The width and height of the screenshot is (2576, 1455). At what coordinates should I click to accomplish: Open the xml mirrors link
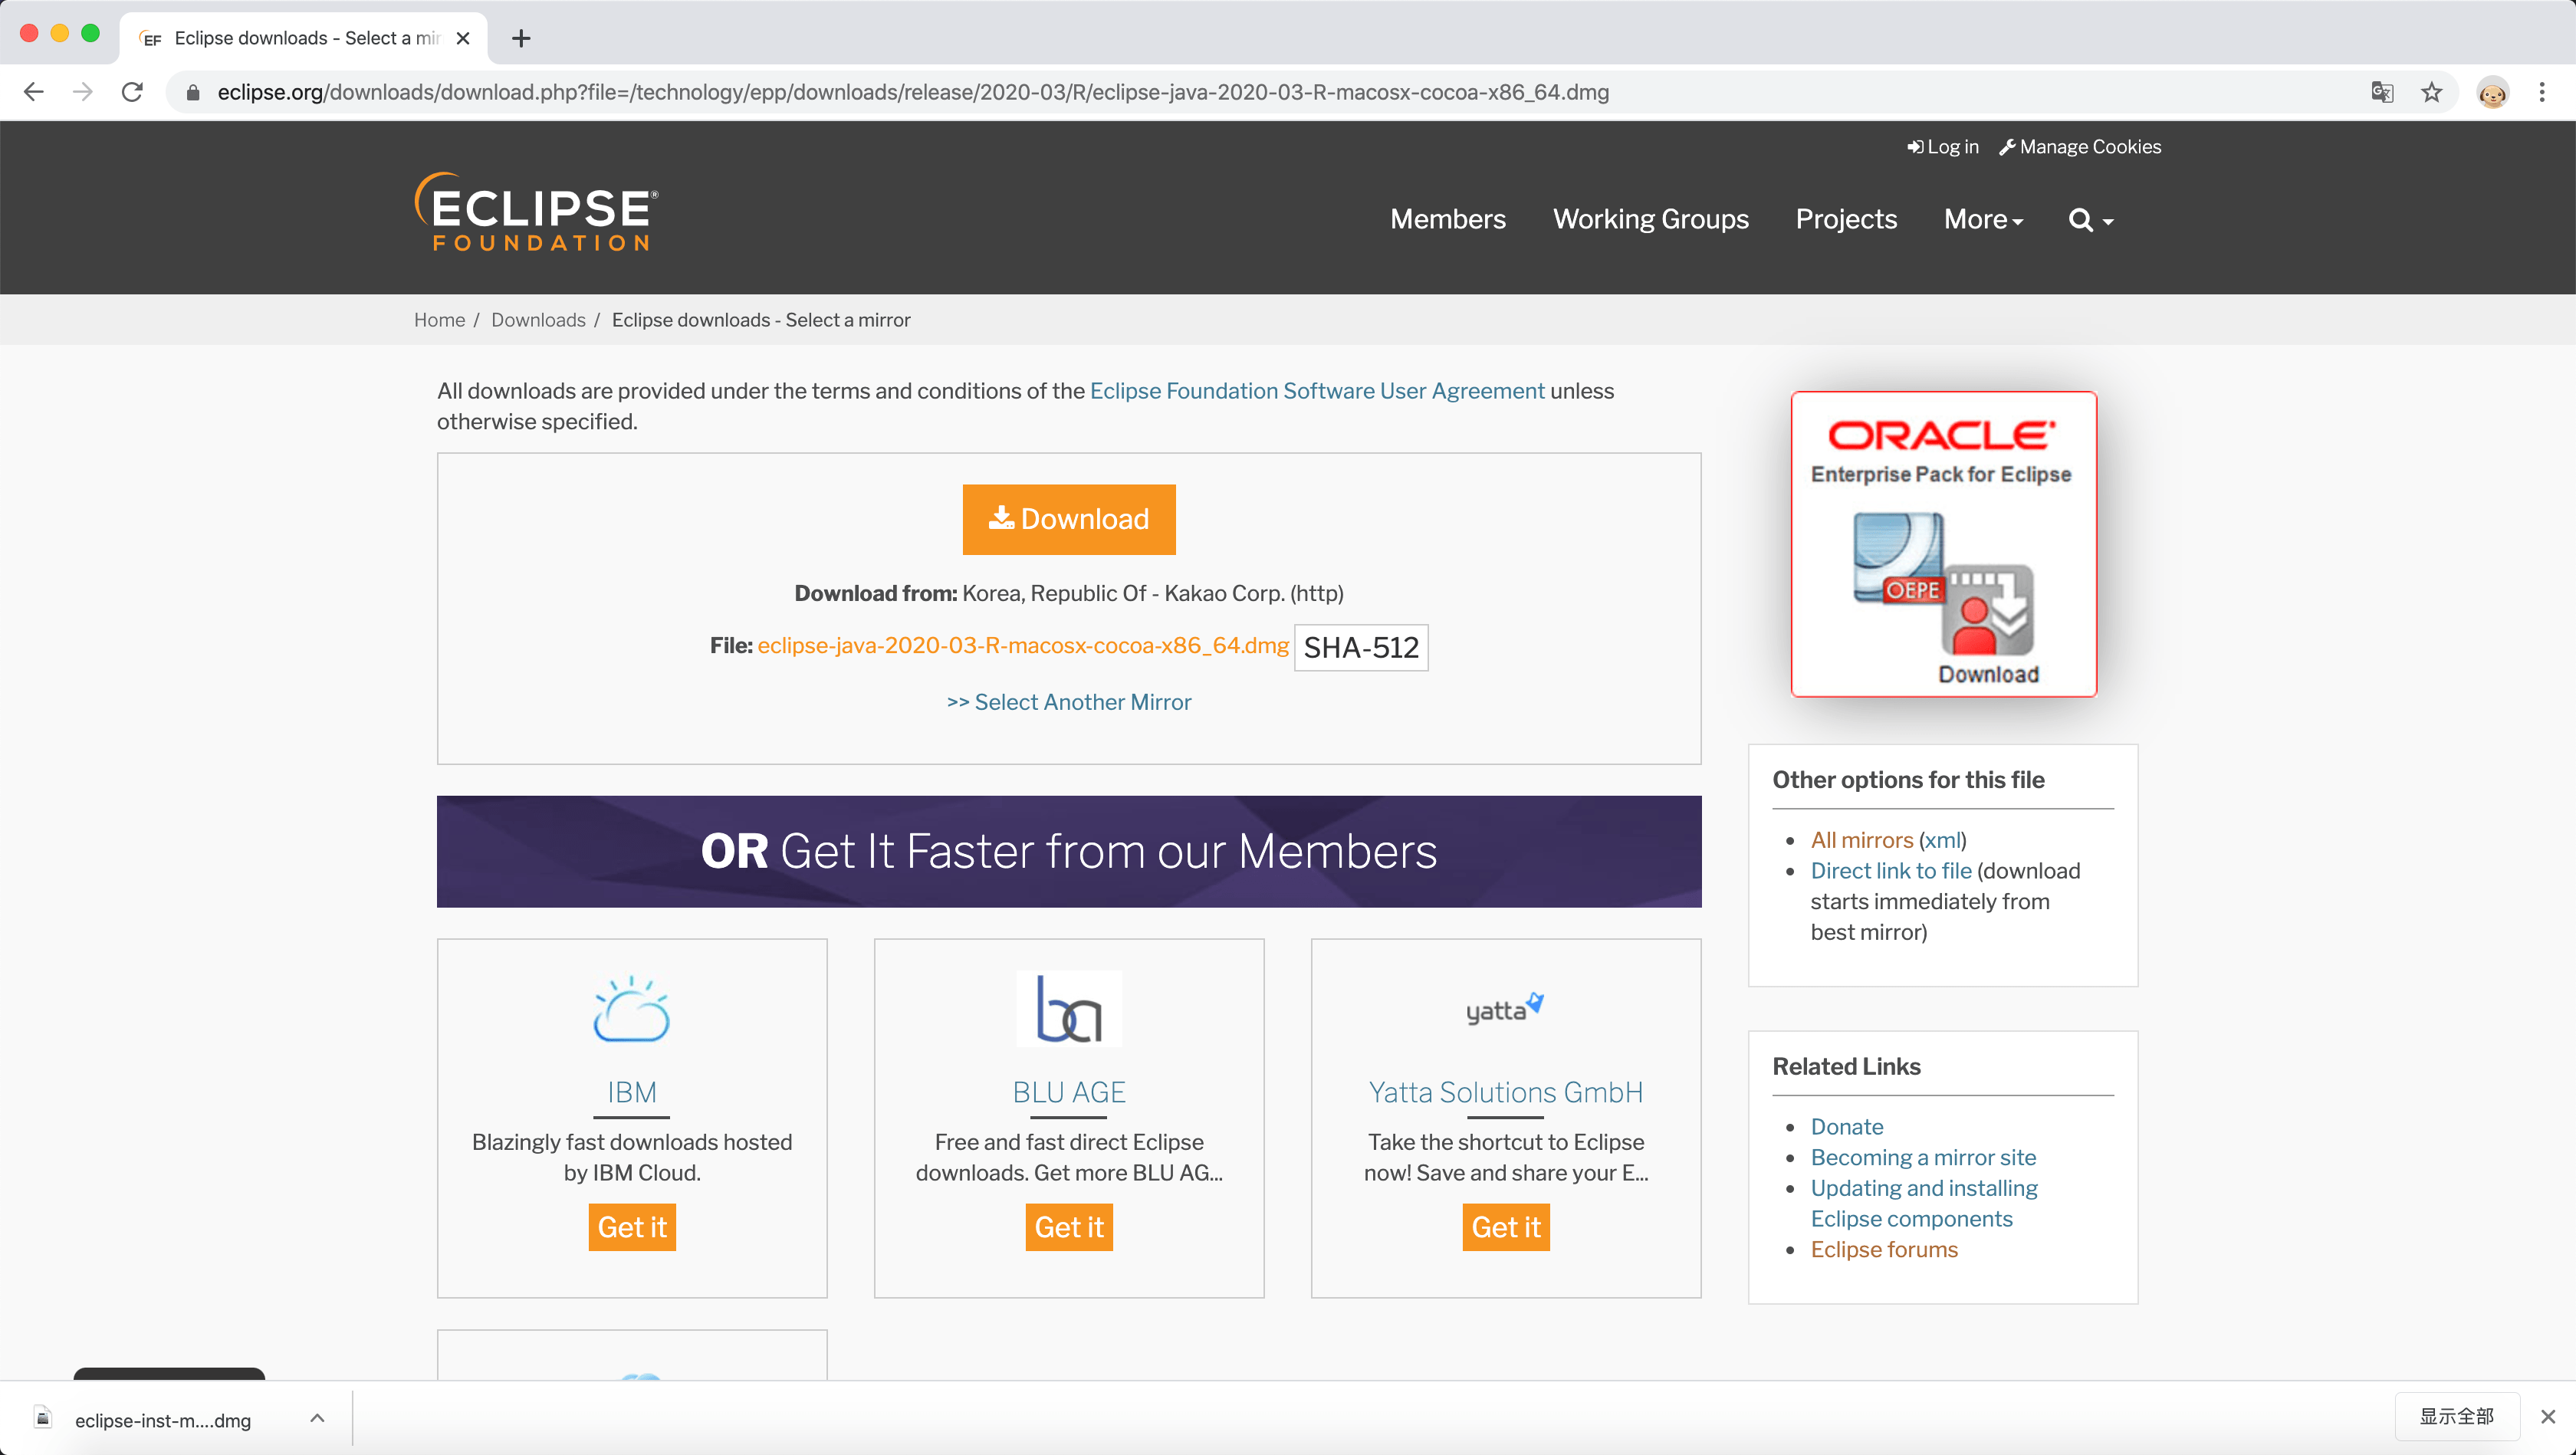(1942, 840)
